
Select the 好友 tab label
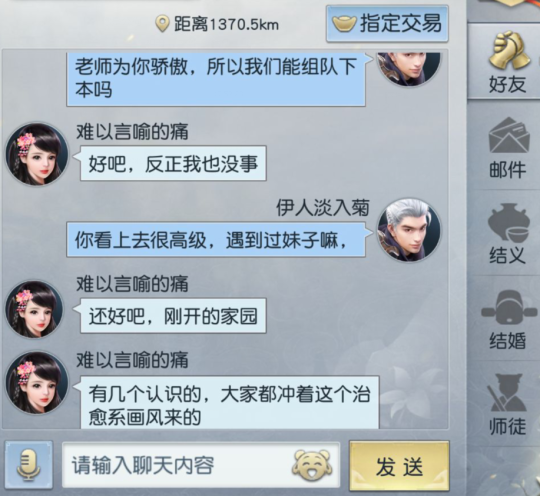tap(508, 84)
